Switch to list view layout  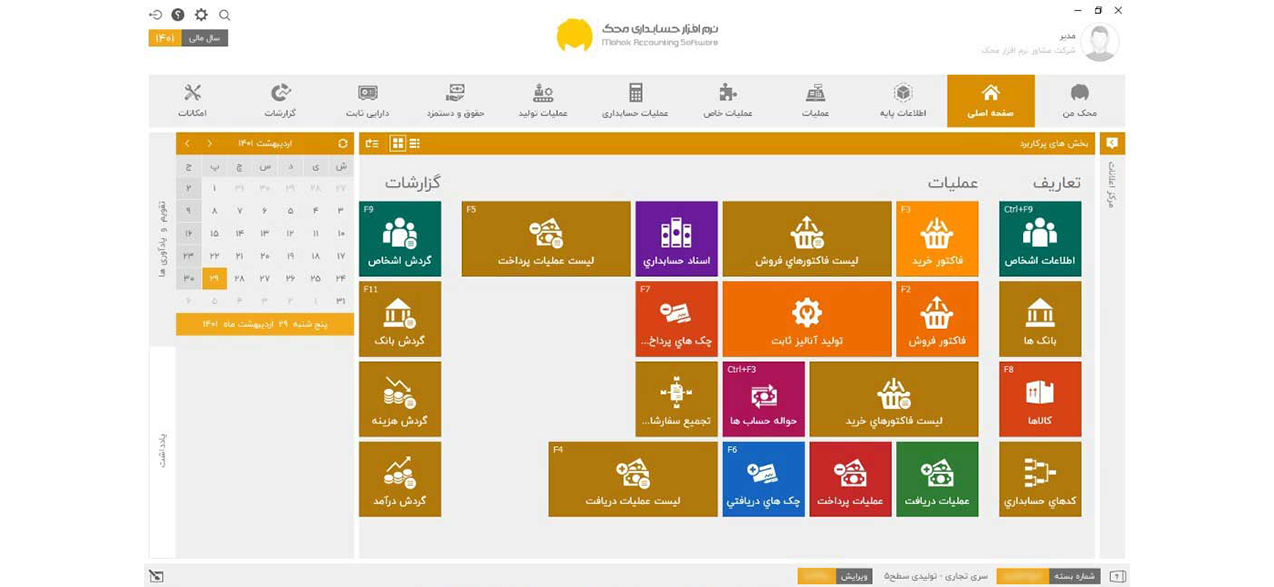[415, 144]
